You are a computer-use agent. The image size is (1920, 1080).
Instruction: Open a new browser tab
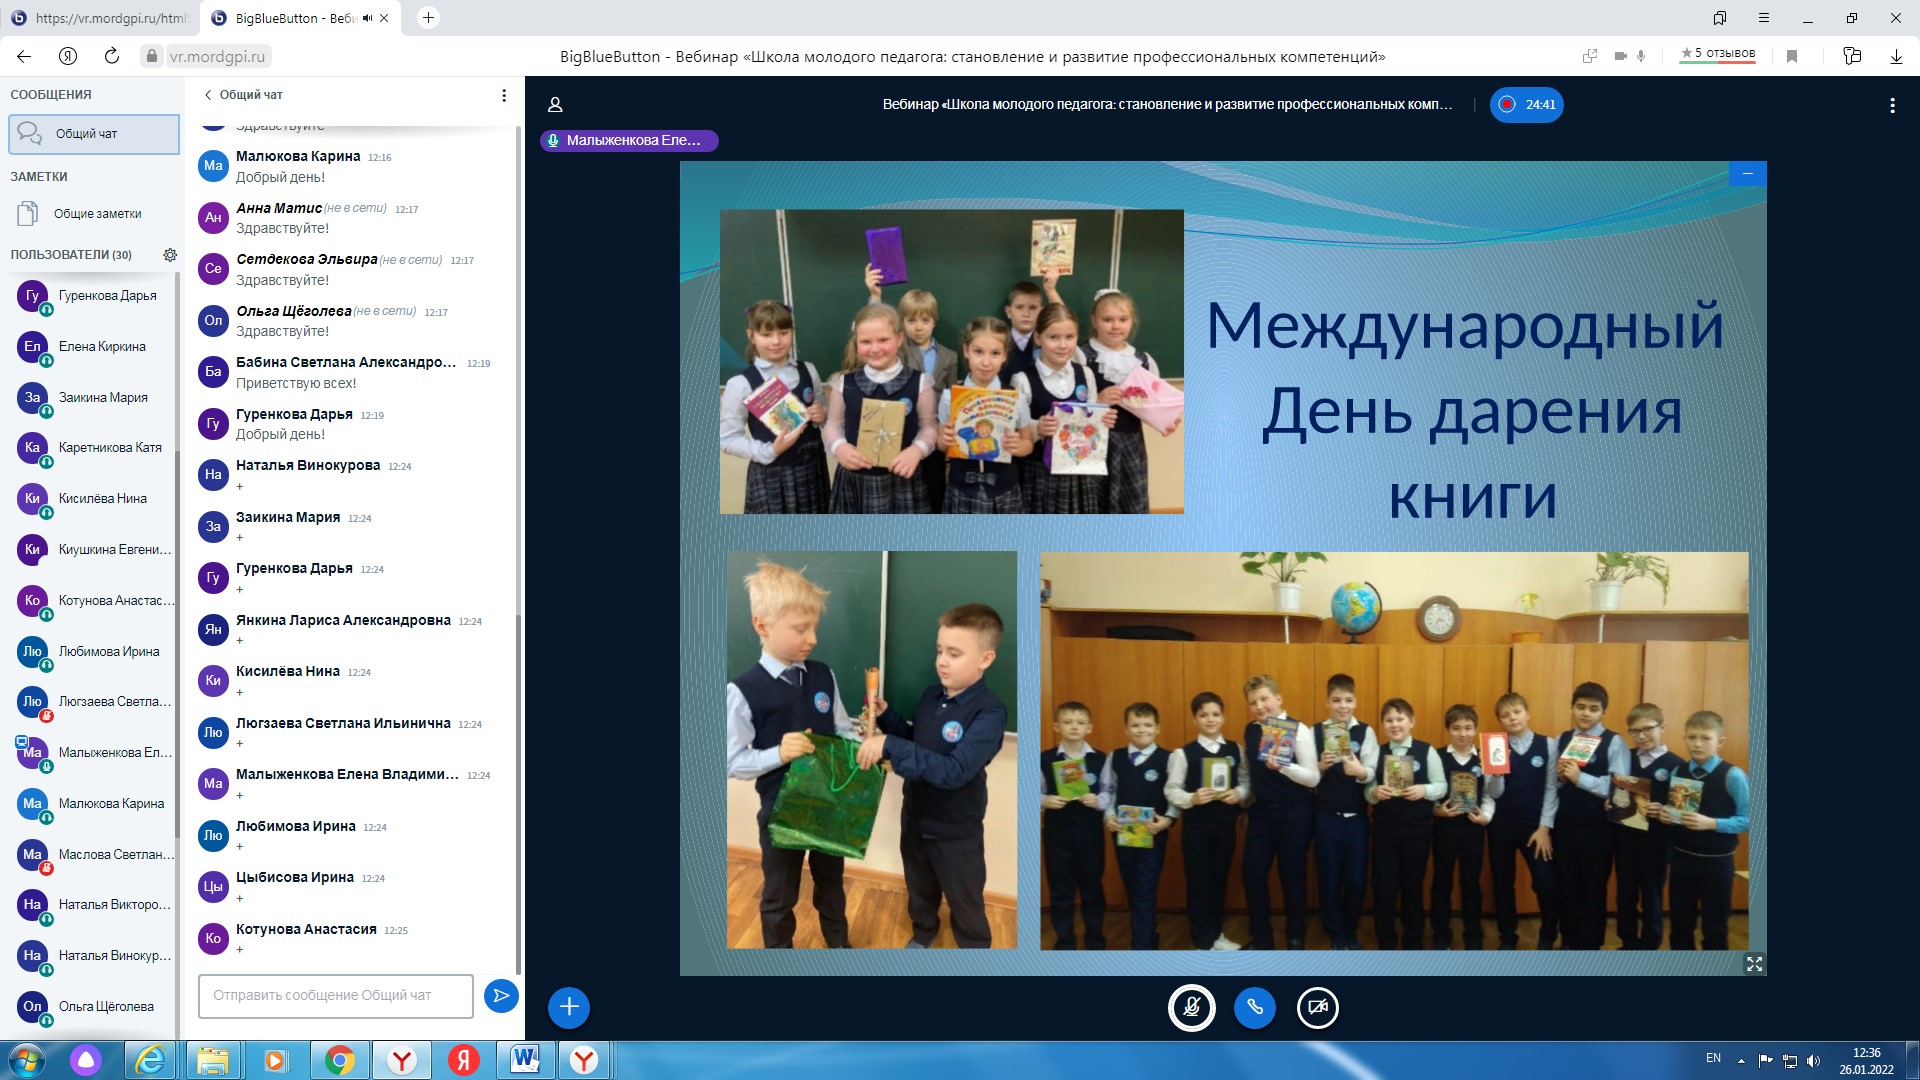[428, 17]
